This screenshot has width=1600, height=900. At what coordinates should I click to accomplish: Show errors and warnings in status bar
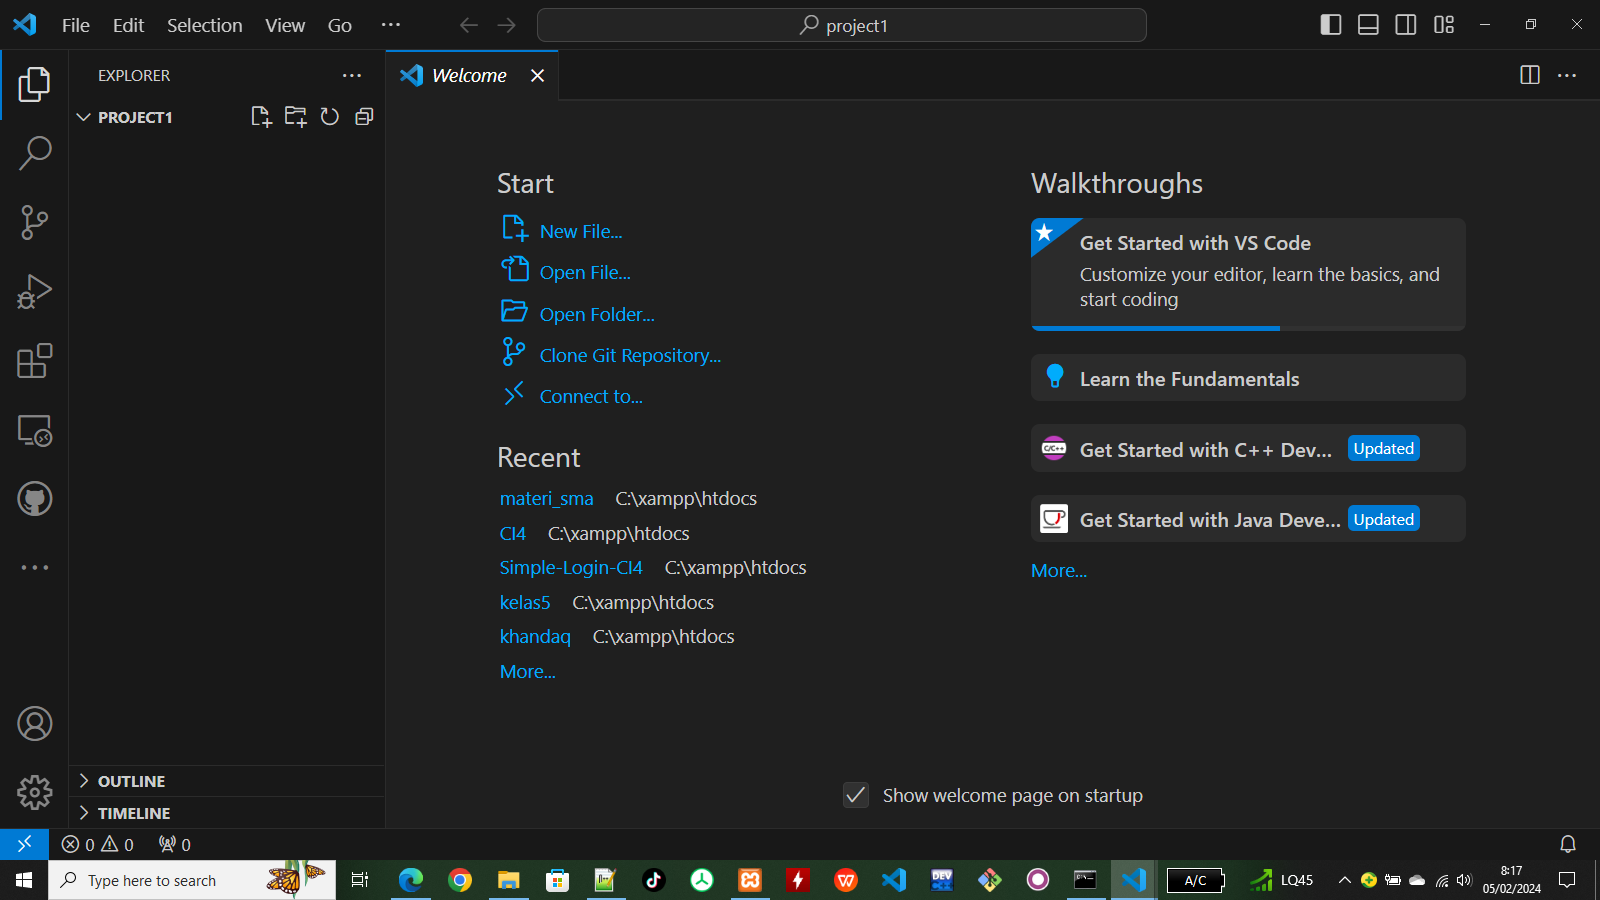(x=97, y=844)
